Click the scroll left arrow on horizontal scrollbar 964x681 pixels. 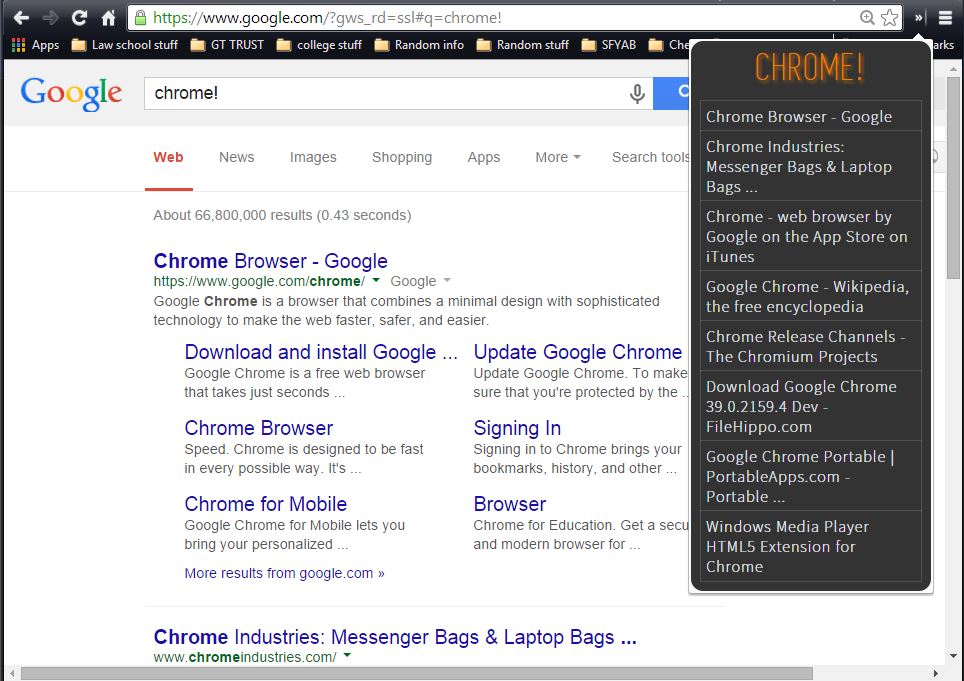(x=12, y=674)
